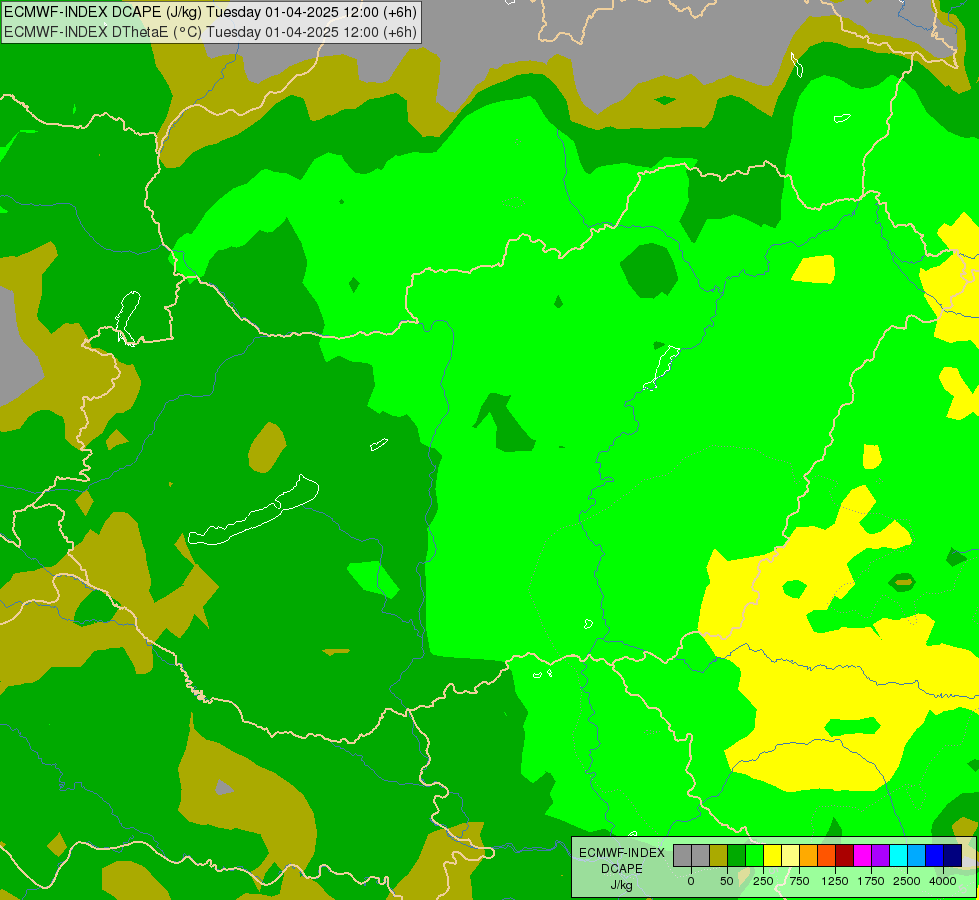
Task: Click the legend value 2500
Action: pos(907,881)
